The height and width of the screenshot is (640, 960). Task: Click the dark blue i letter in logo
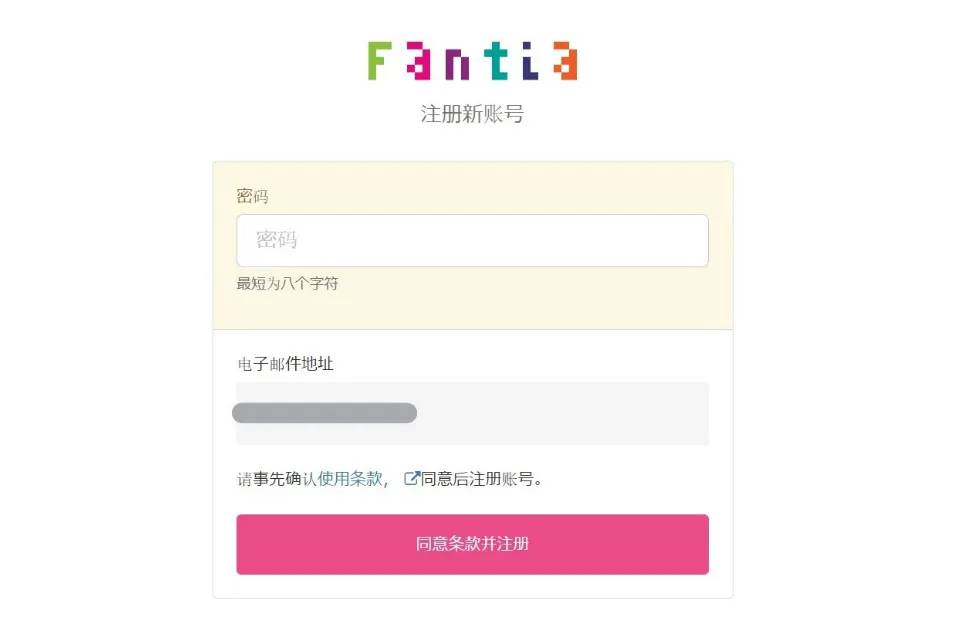pyautogui.click(x=530, y=61)
